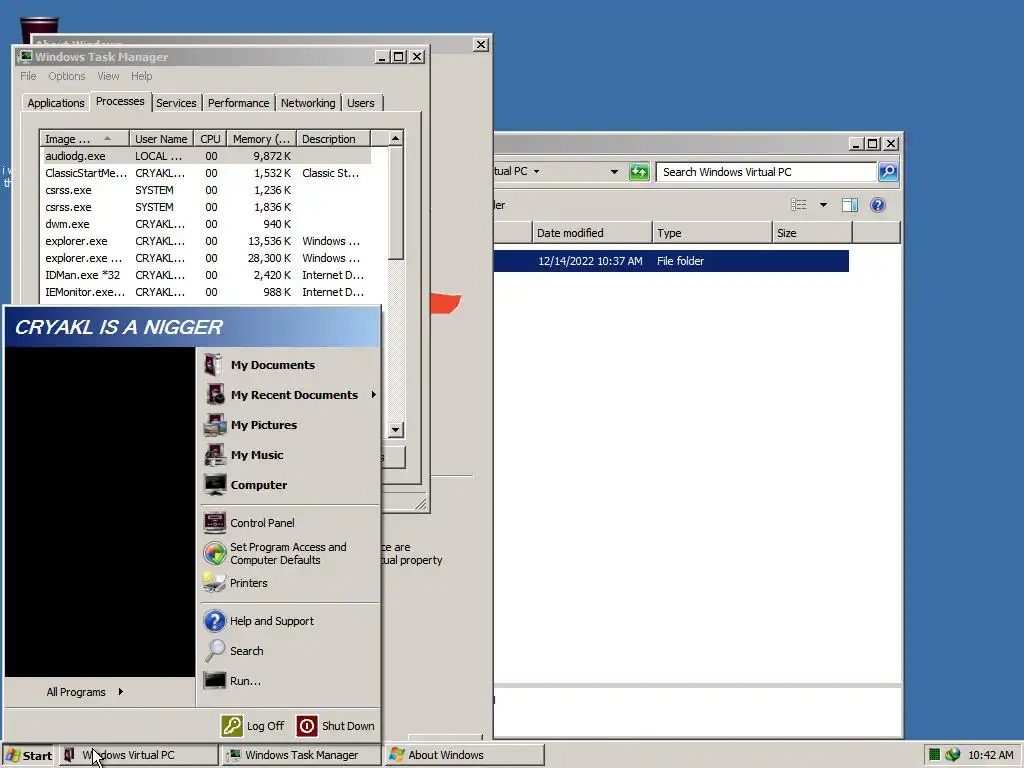The image size is (1024, 768).
Task: Click the Task Manager icon in the window title bar
Action: pos(25,57)
